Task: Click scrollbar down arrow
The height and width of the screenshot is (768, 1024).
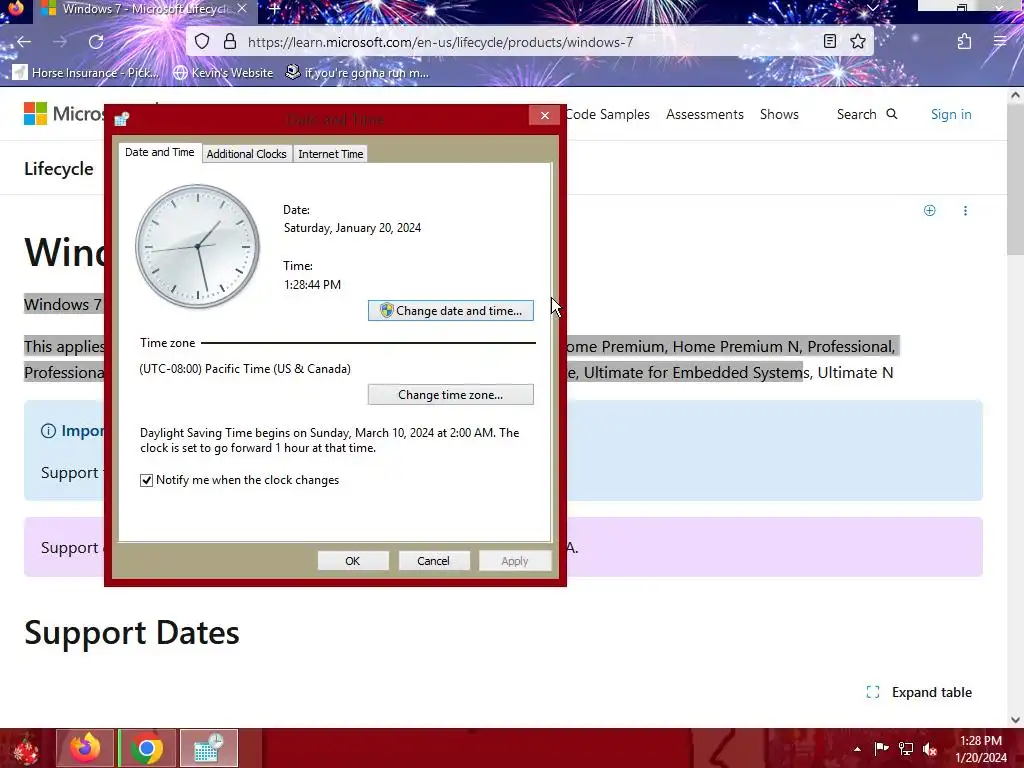Action: pyautogui.click(x=1015, y=720)
